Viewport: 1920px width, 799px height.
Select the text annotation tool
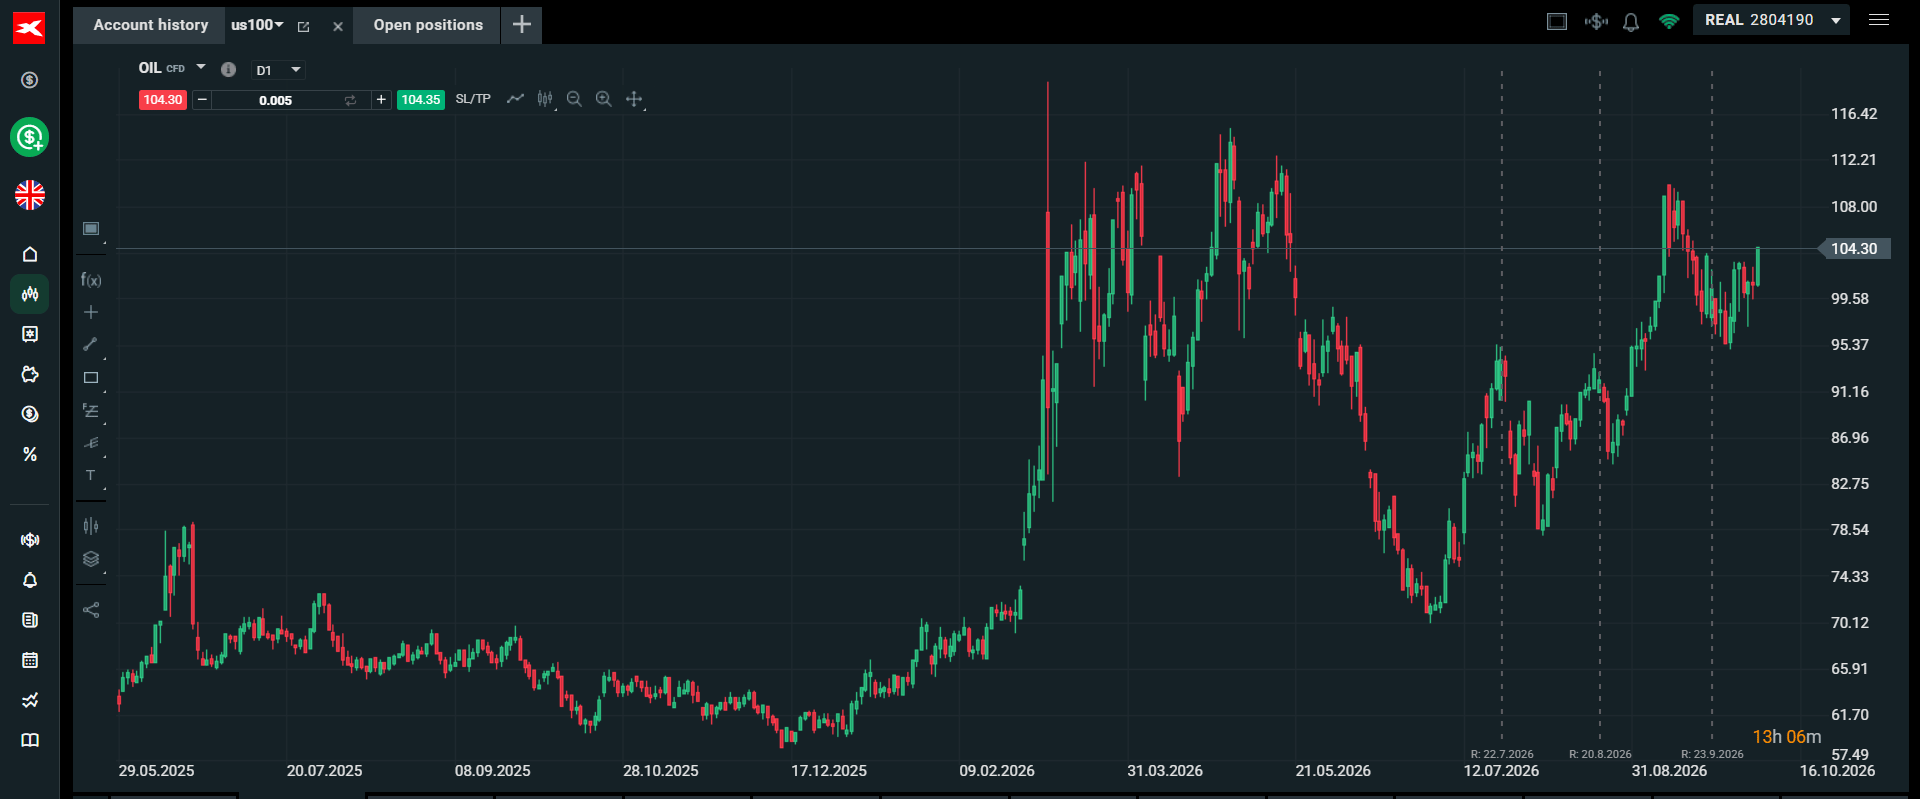(91, 475)
